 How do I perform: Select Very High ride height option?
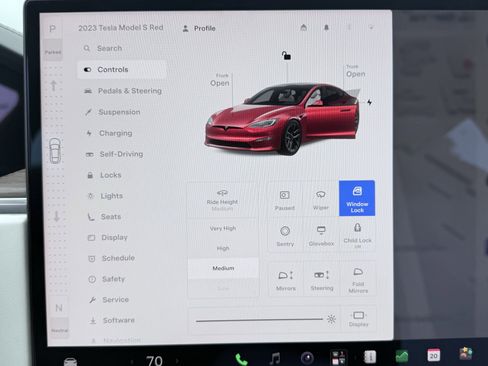223,228
